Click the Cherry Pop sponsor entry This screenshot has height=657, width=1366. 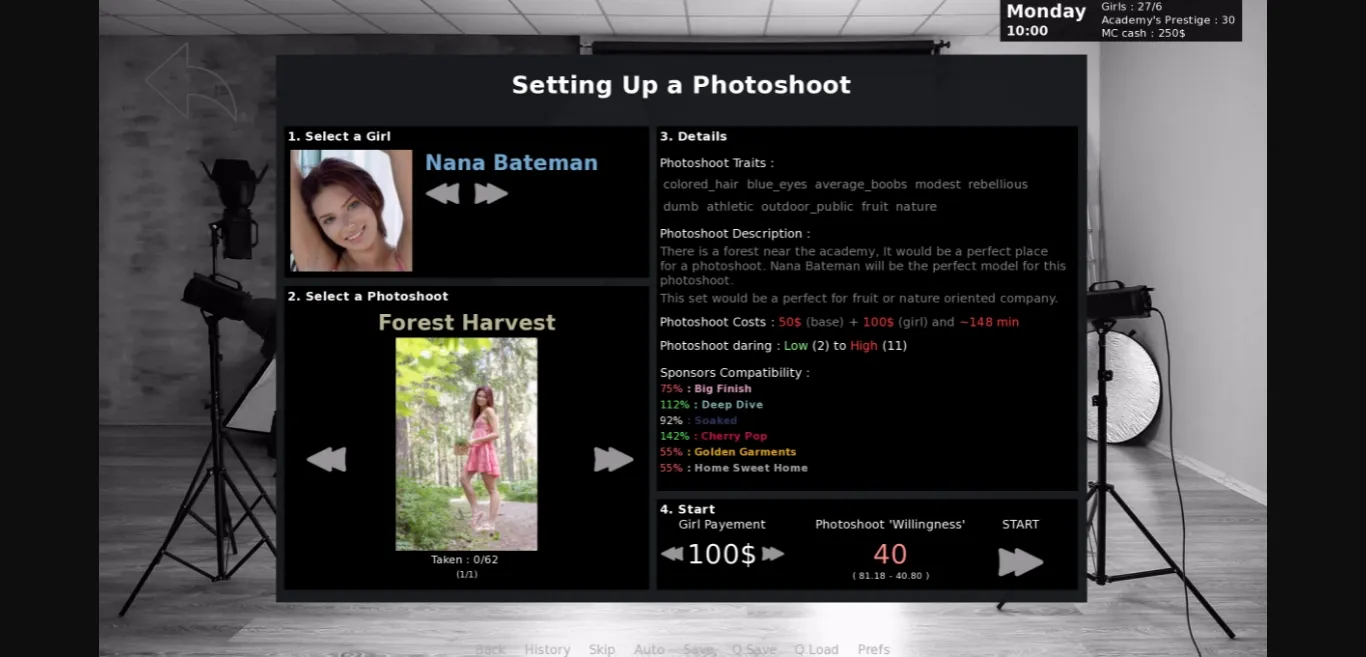pyautogui.click(x=734, y=436)
